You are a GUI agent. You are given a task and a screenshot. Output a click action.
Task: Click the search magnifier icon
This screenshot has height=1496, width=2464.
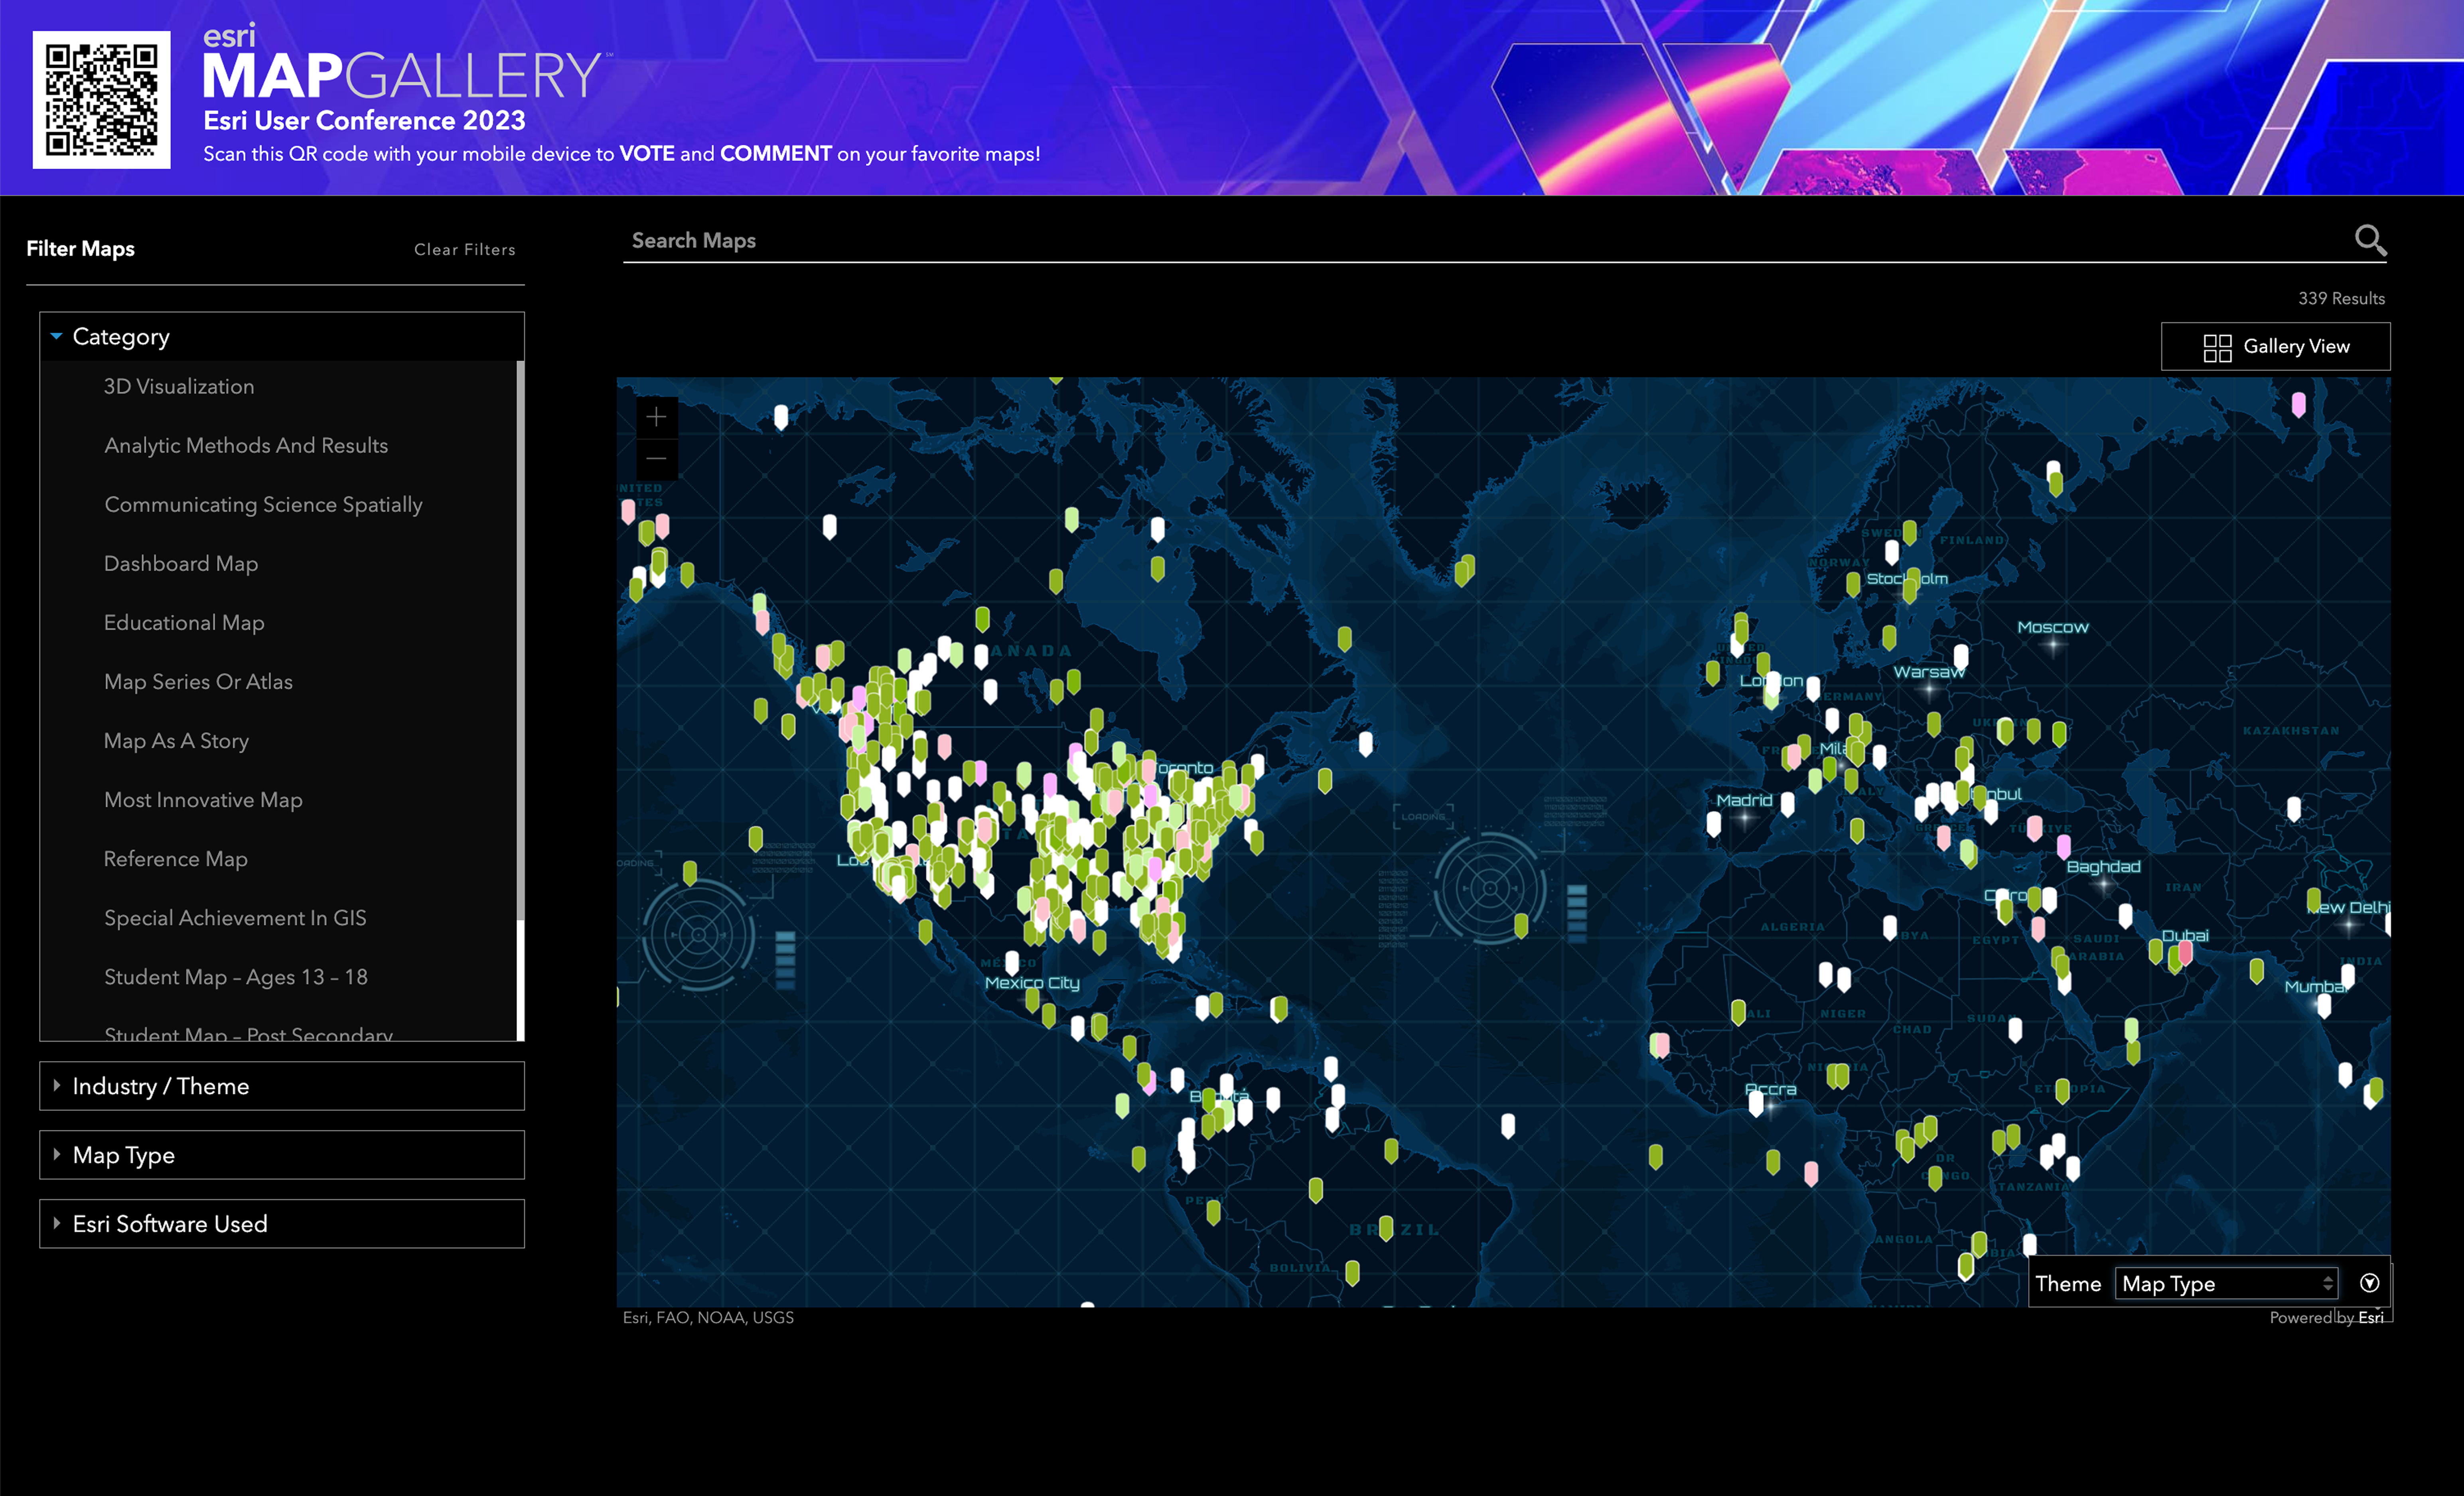tap(2370, 240)
